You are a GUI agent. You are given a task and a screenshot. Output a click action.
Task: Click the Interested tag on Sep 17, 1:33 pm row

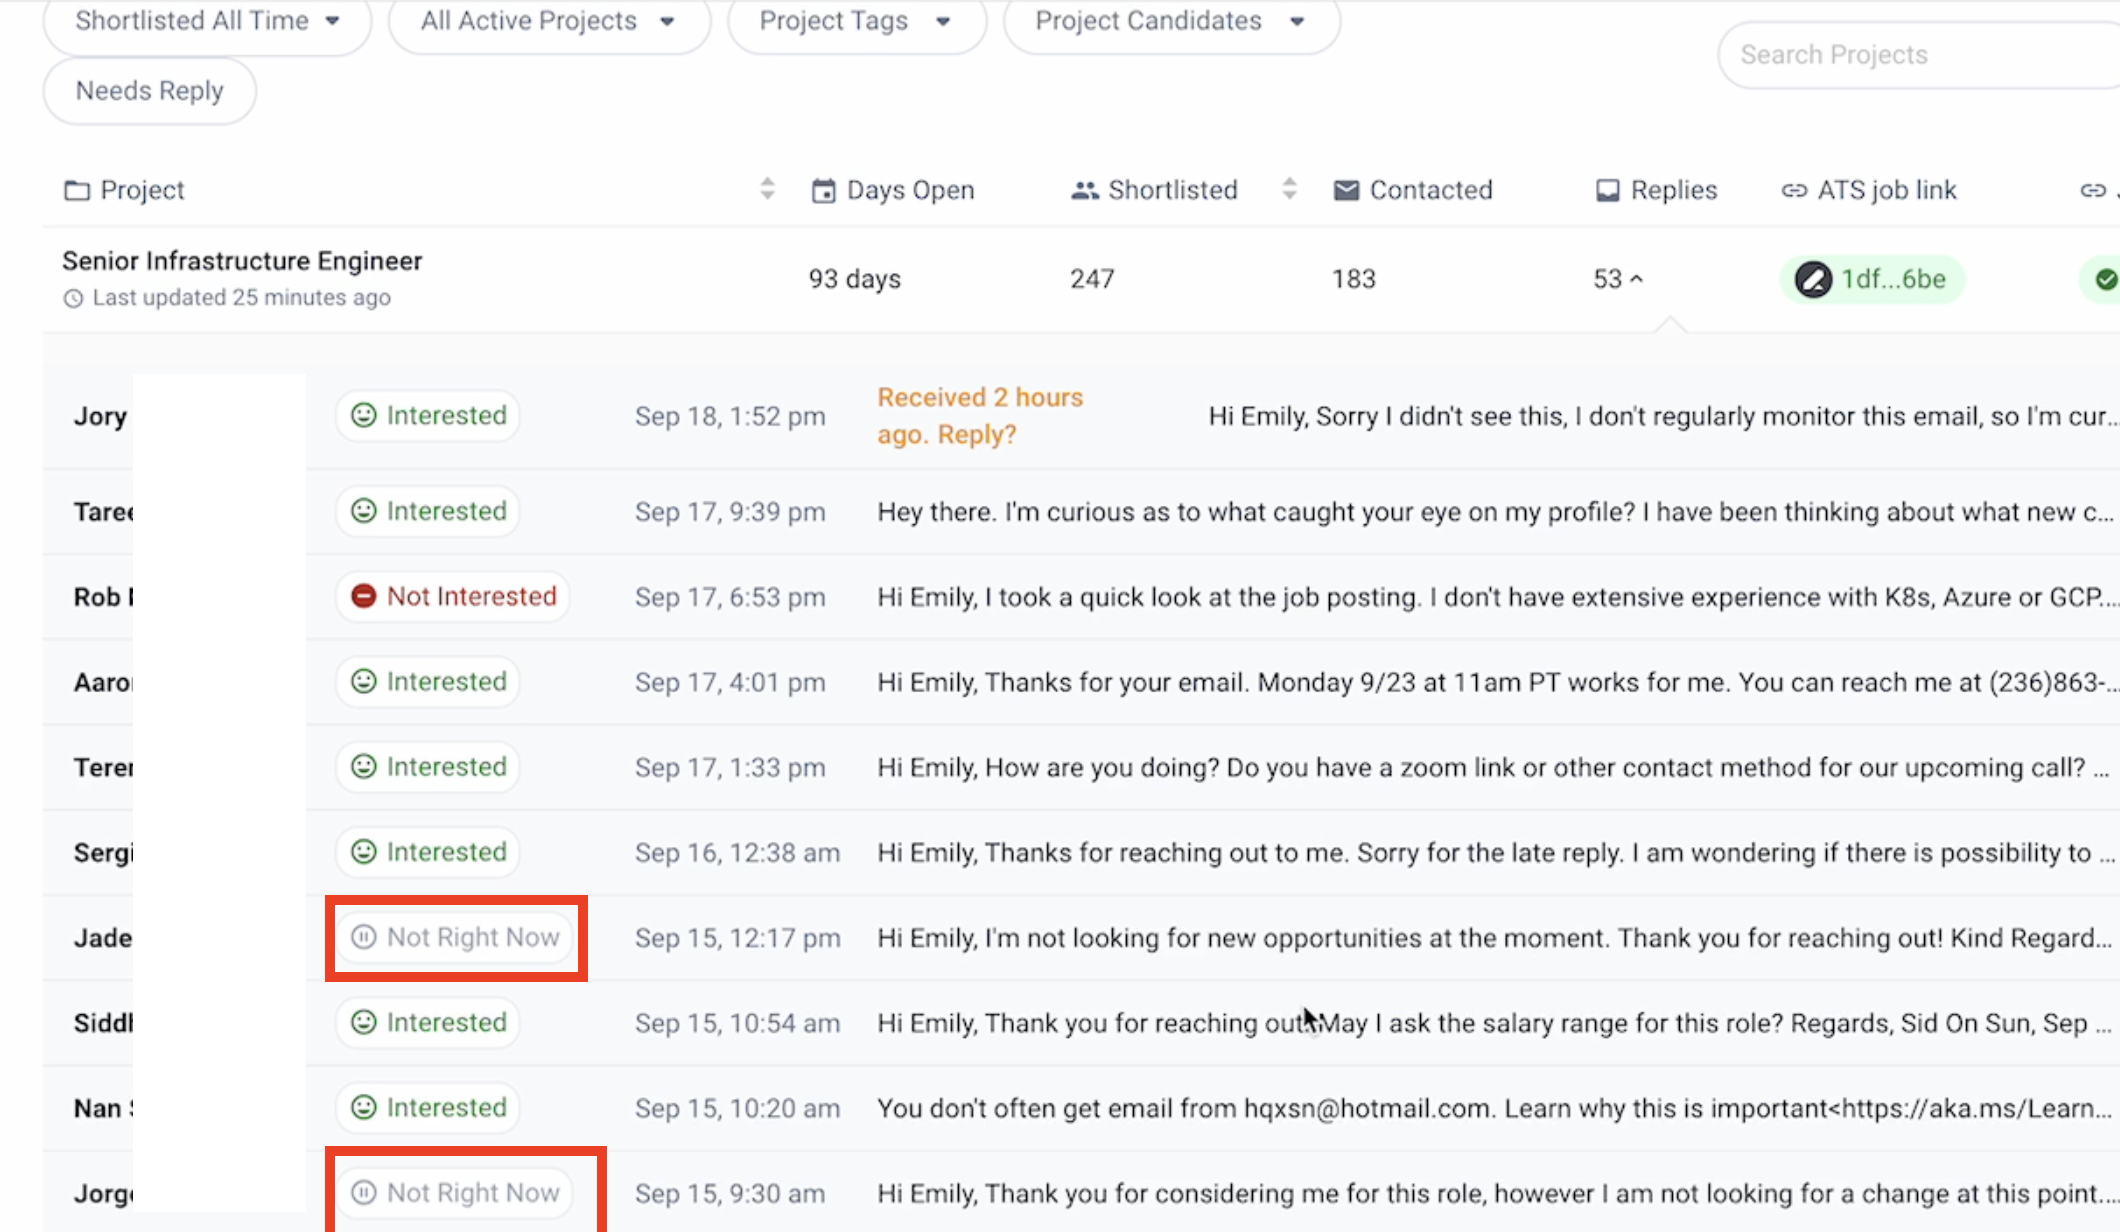point(428,766)
